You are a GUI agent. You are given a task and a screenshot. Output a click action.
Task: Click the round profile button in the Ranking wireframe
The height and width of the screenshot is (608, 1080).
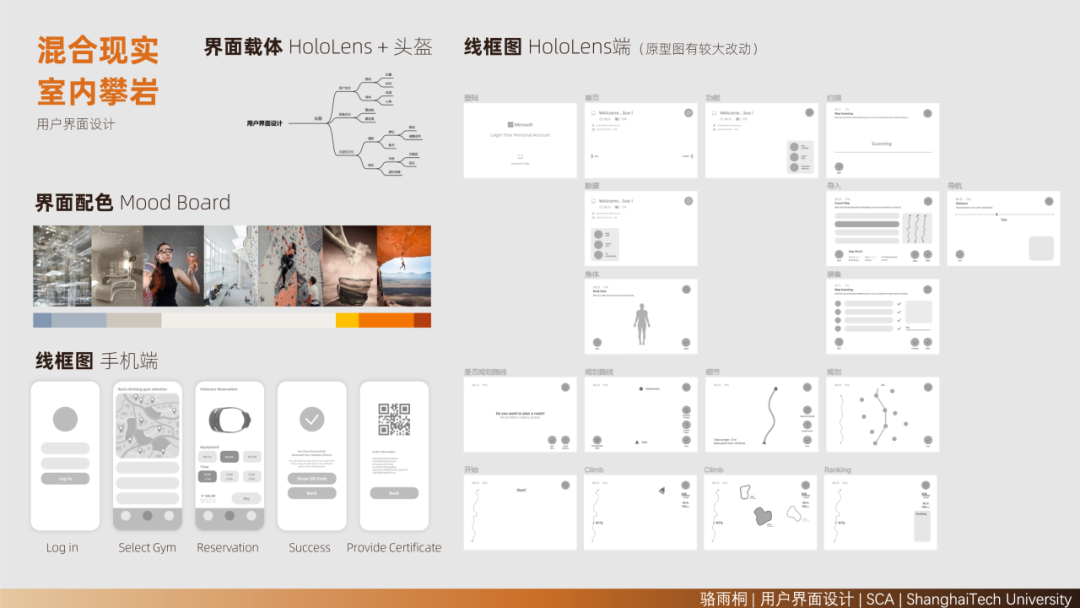pos(926,485)
